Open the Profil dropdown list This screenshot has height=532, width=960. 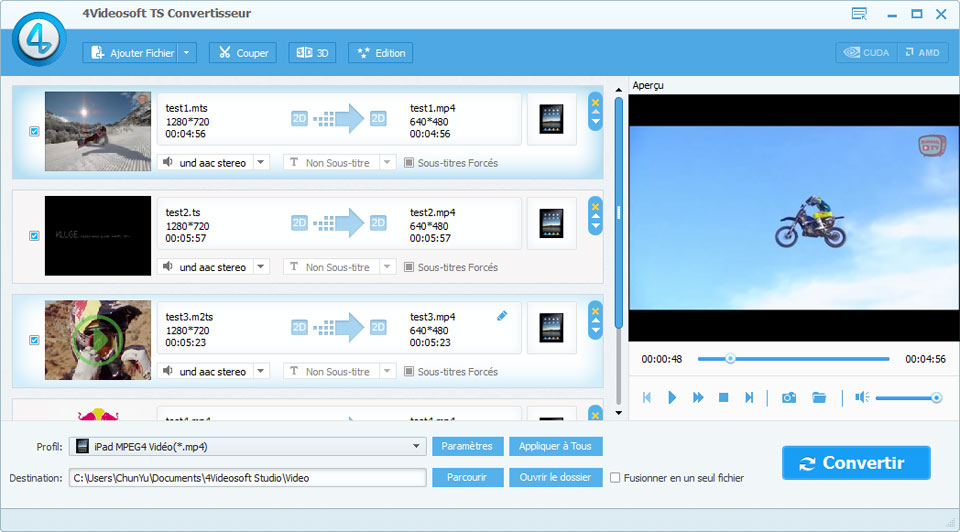(416, 446)
